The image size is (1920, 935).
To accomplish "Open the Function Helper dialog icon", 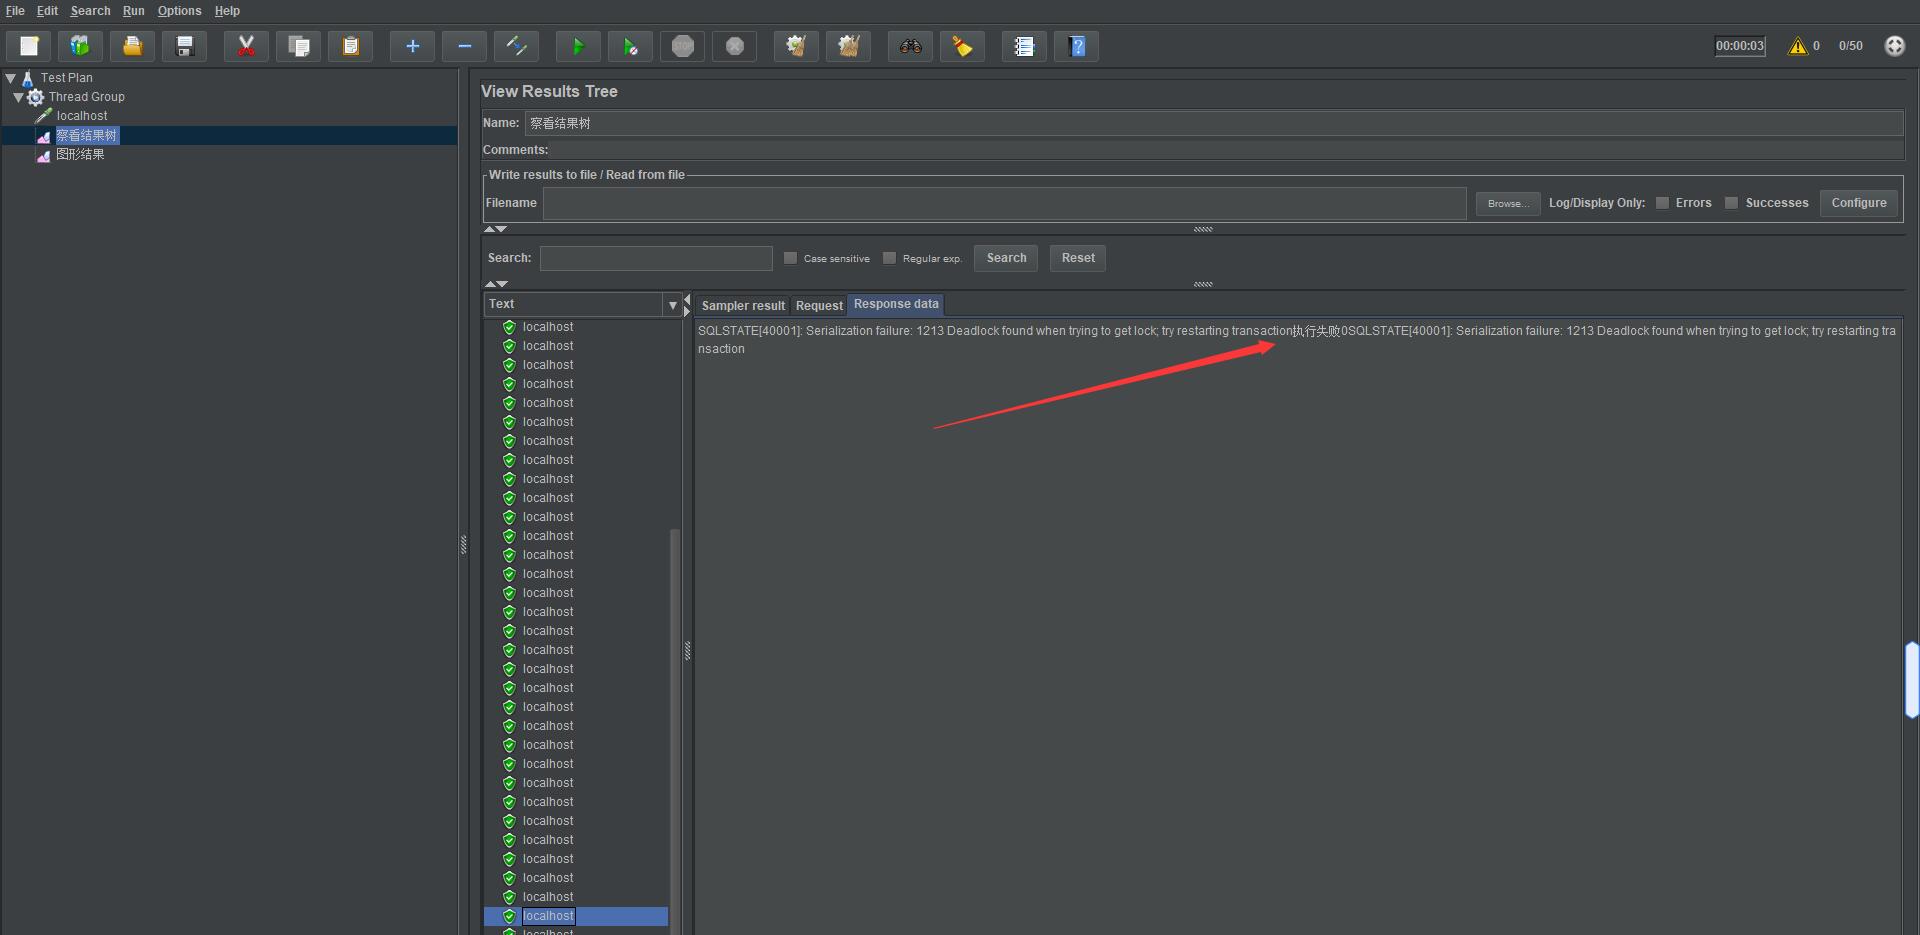I will (x=1024, y=46).
